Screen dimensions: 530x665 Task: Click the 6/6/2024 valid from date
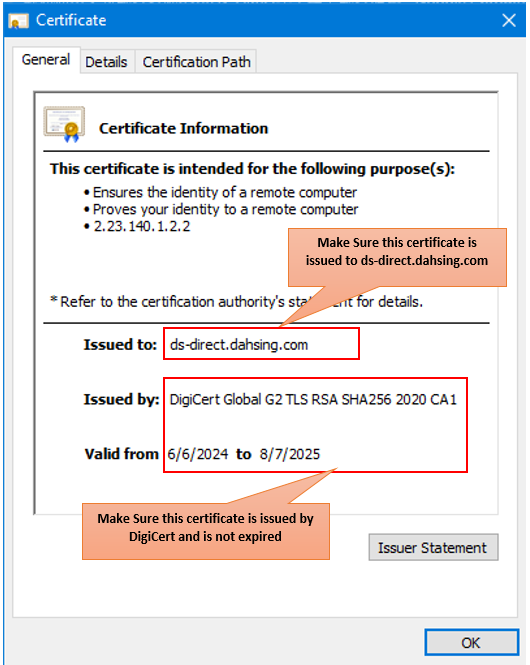(x=198, y=454)
